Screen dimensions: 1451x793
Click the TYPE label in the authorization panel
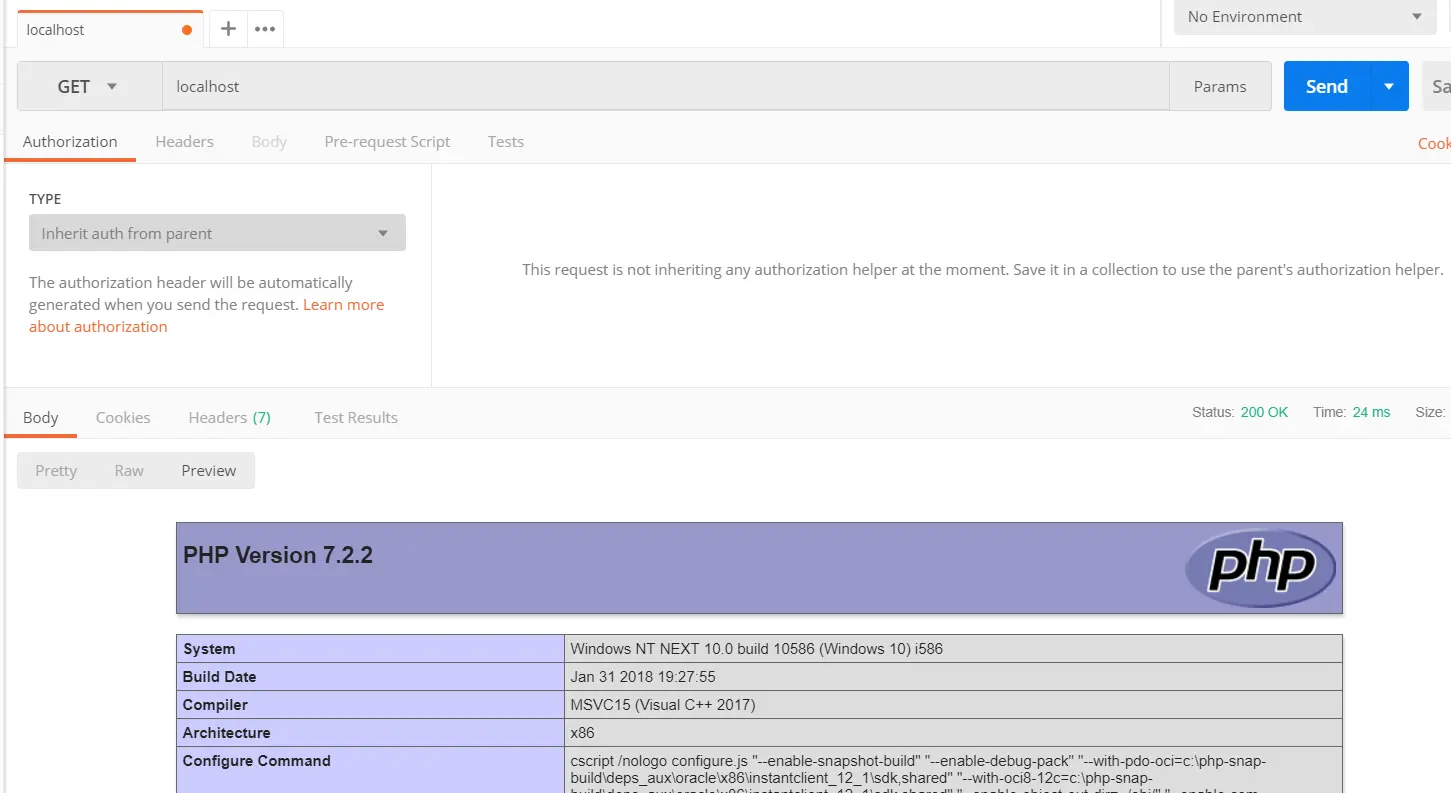pos(45,199)
